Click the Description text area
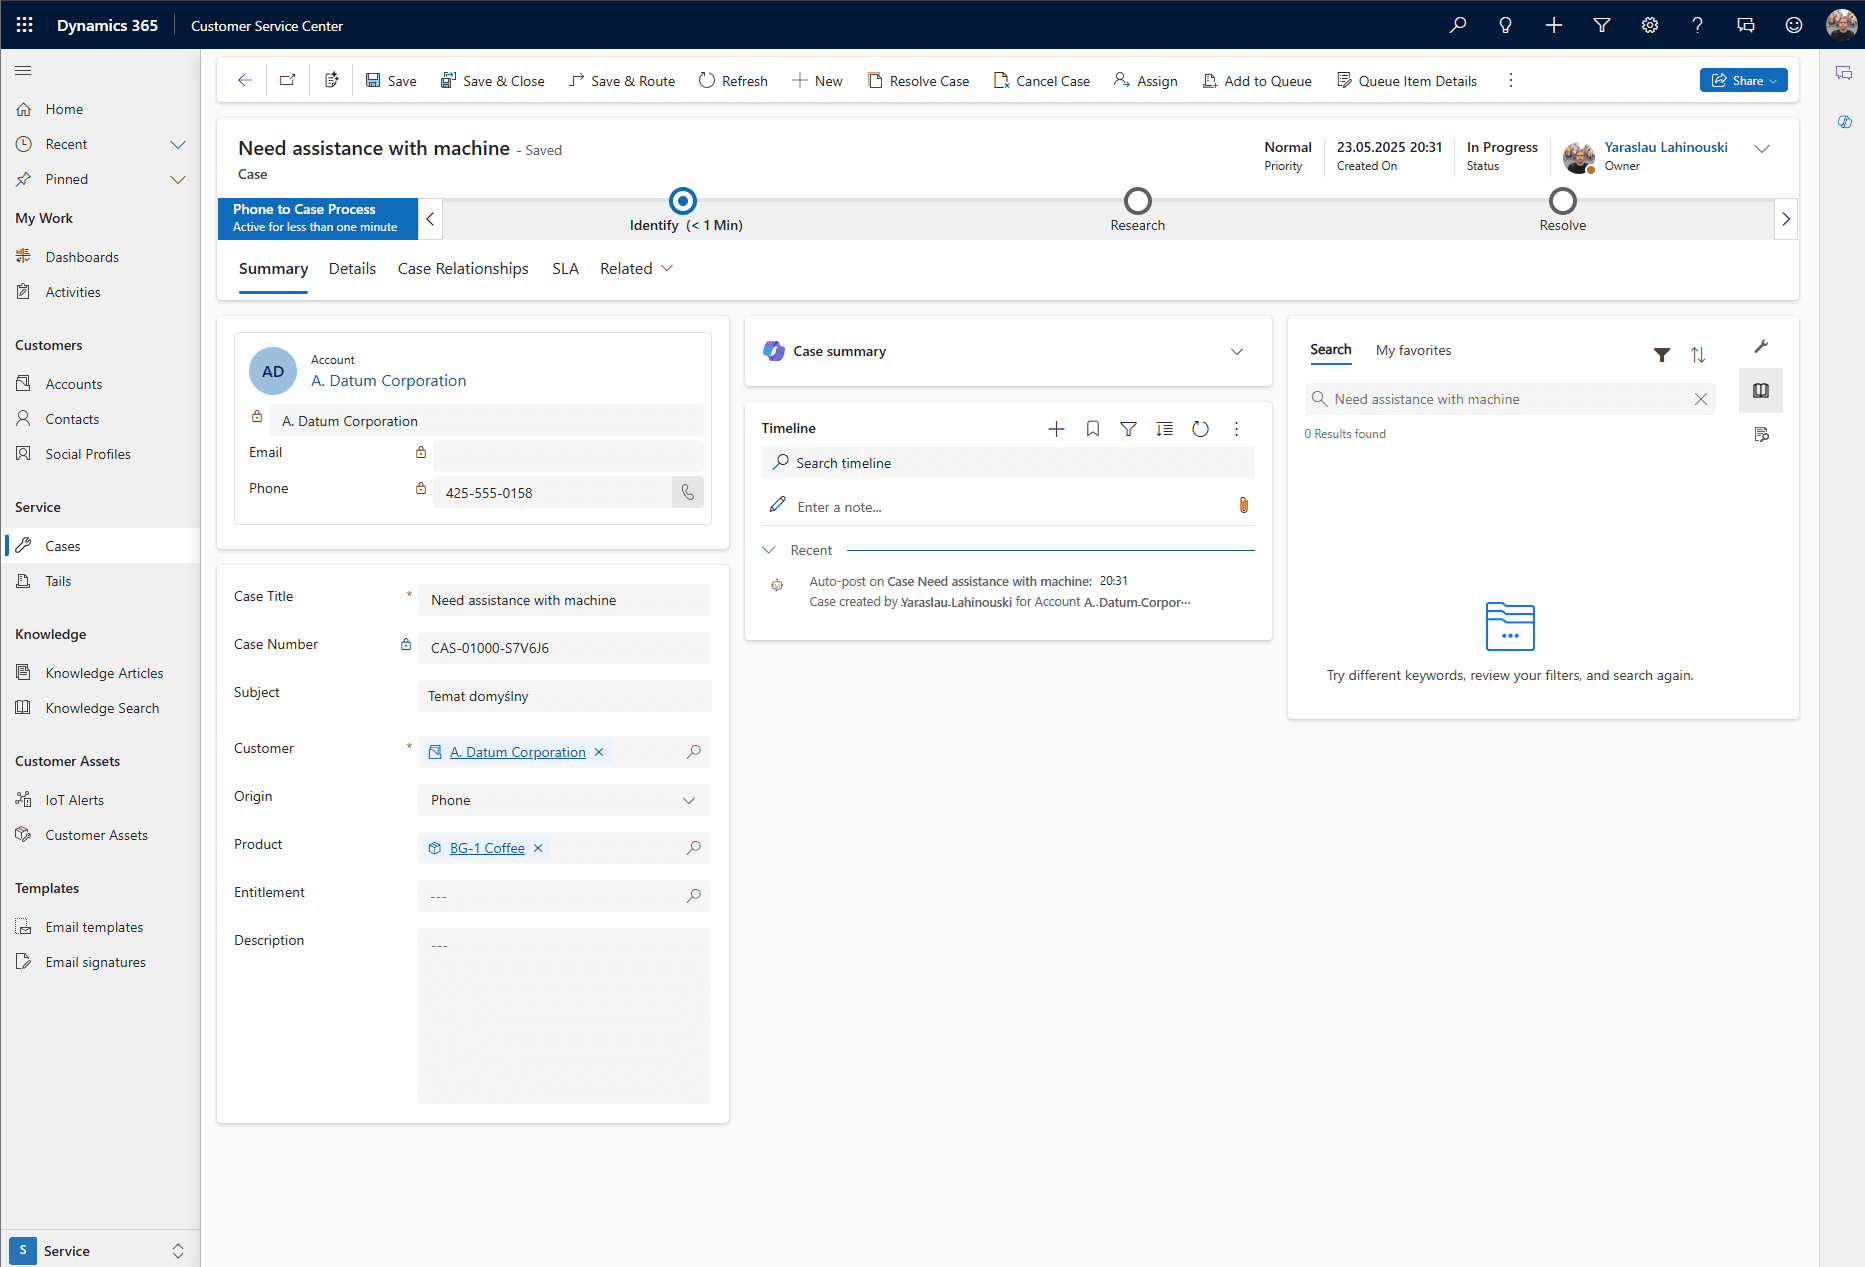1865x1267 pixels. pos(564,1016)
